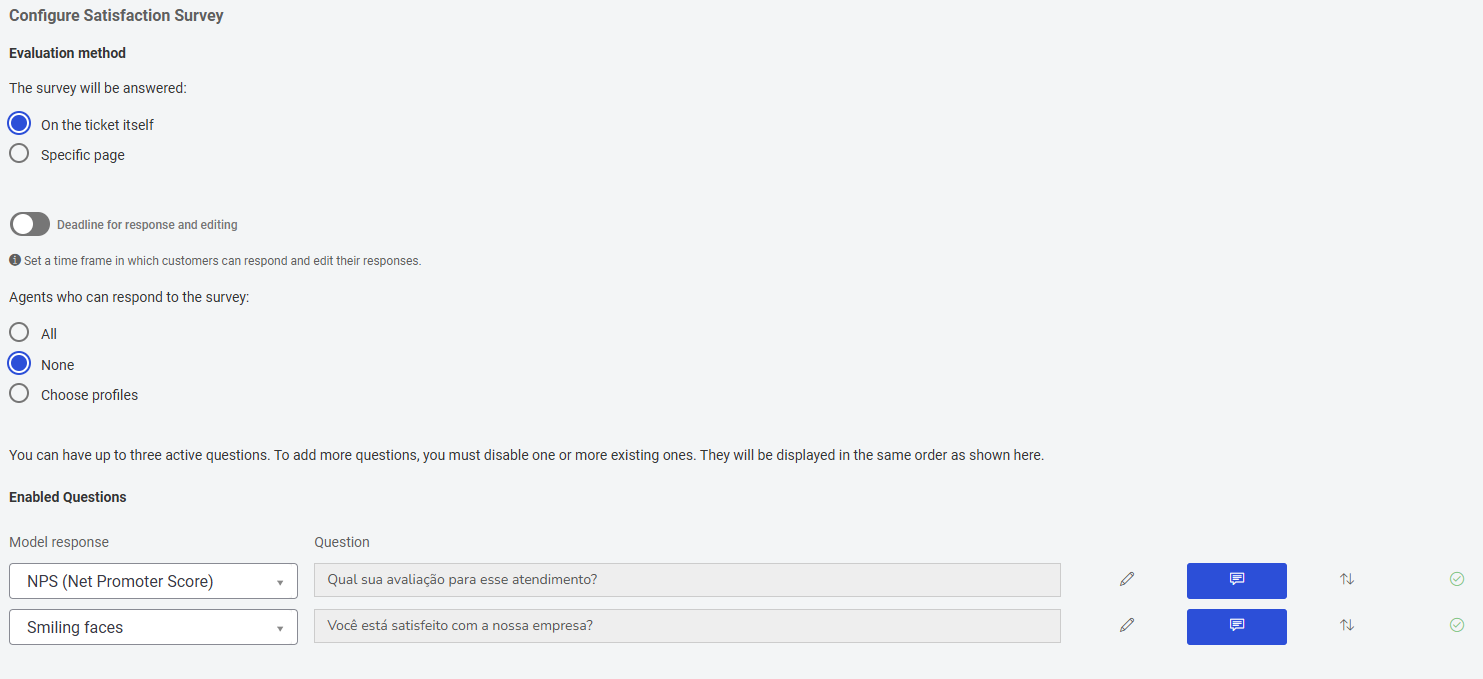
Task: Open comment settings for Smiling faces question
Action: pyautogui.click(x=1236, y=626)
